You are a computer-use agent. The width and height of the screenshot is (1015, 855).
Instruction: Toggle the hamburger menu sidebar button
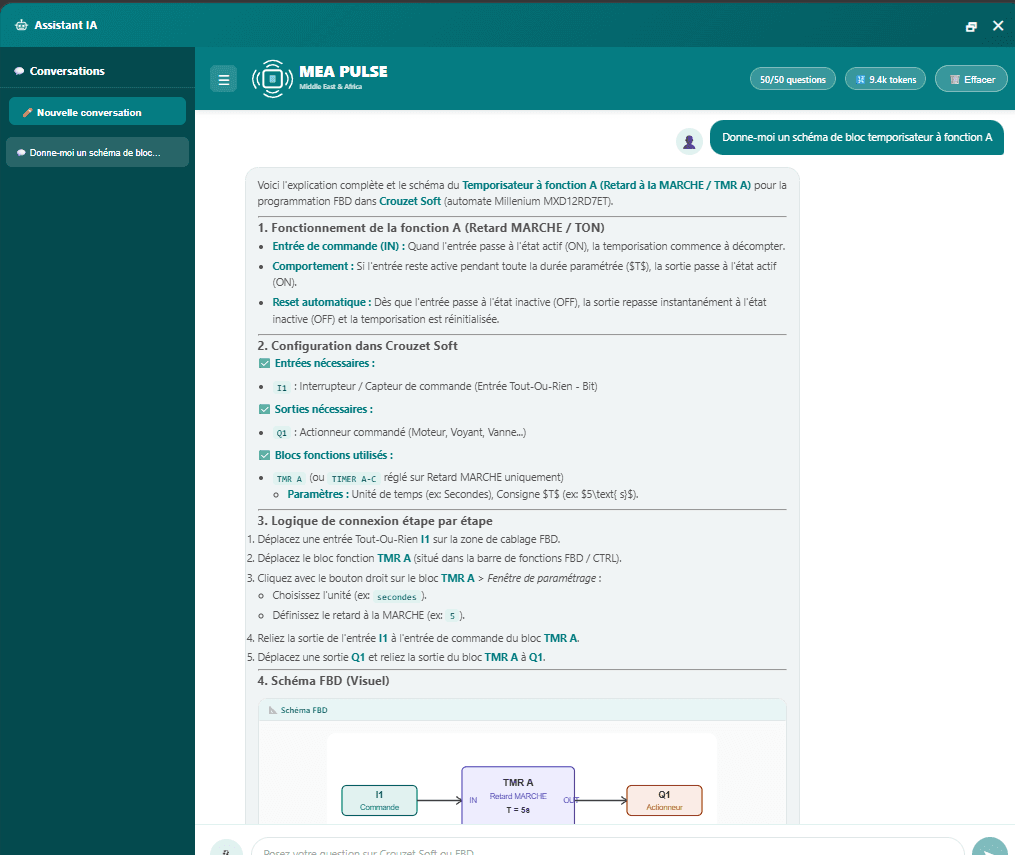[224, 80]
